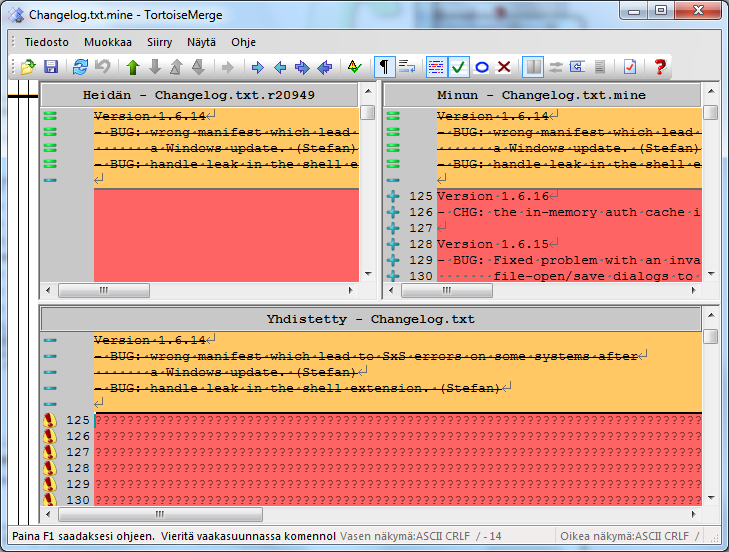This screenshot has width=729, height=552.
Task: Open the Ohje menu
Action: point(243,42)
